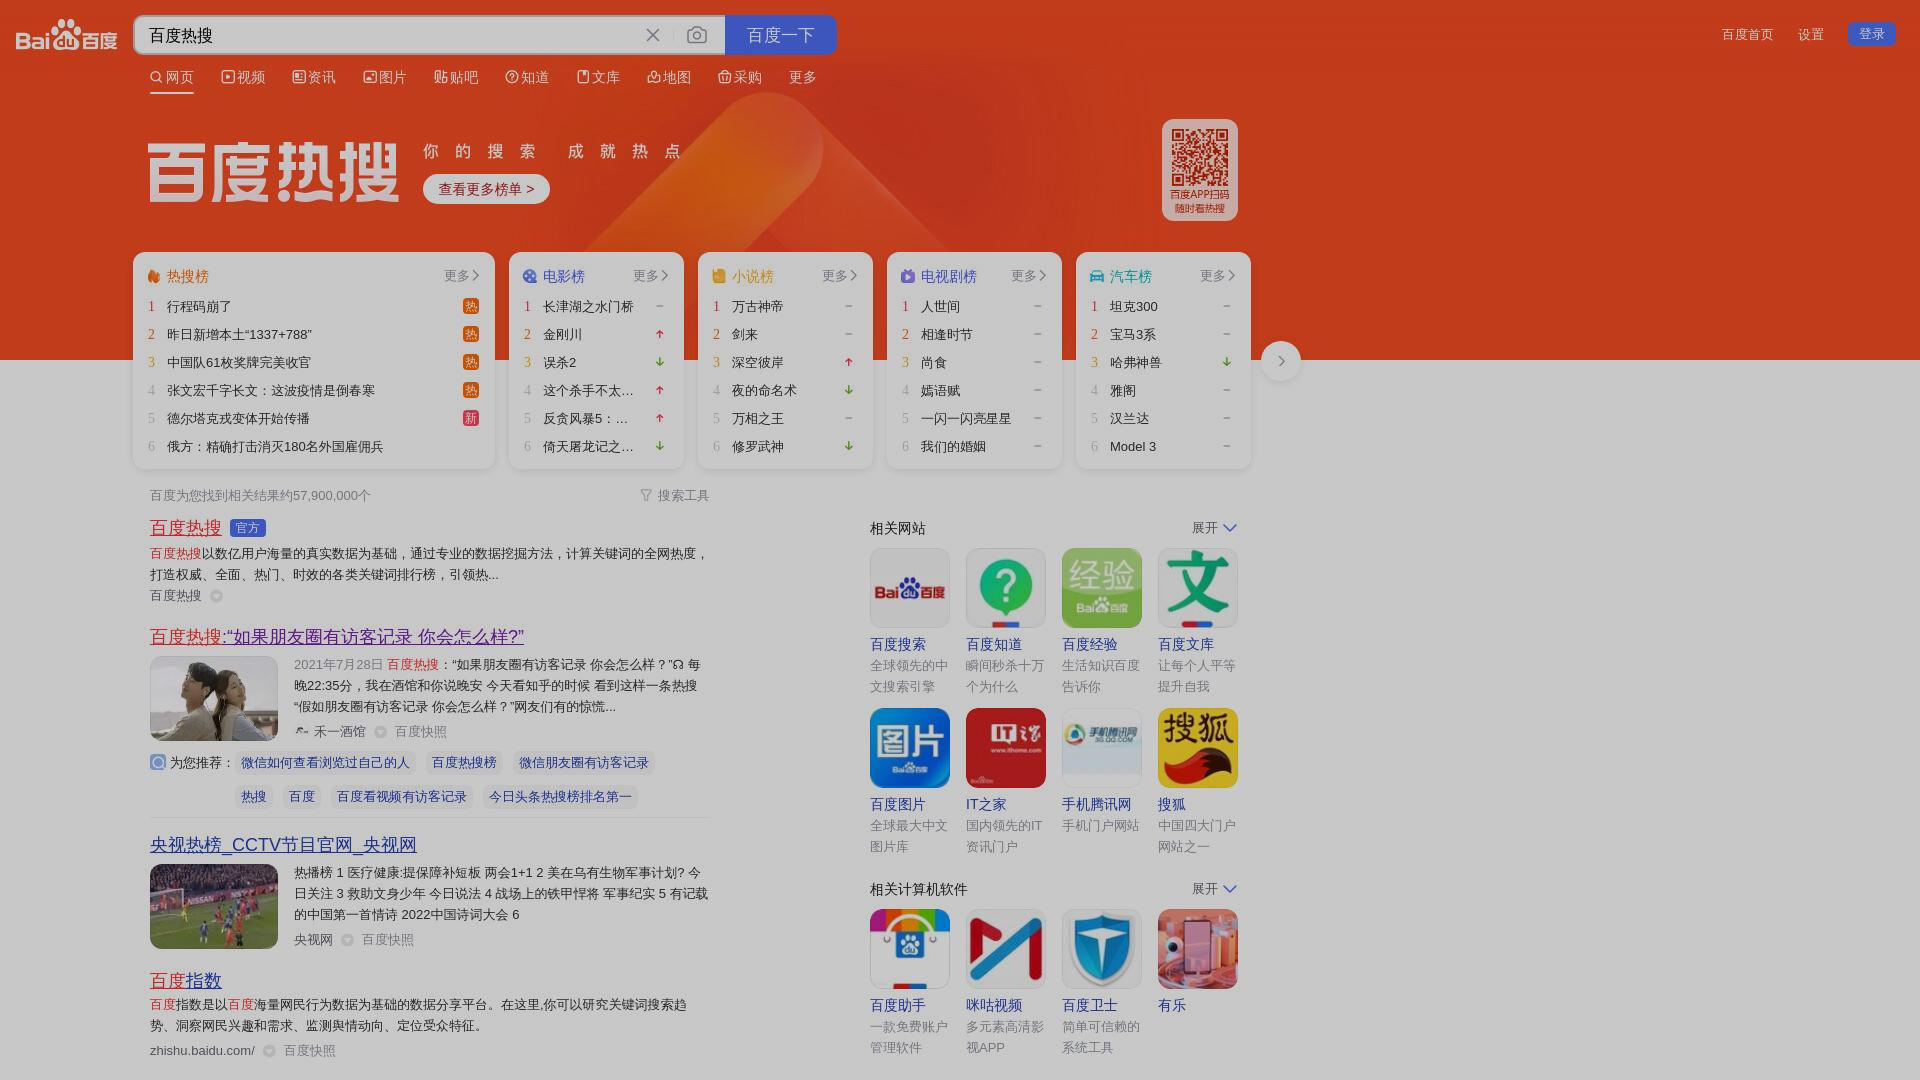The image size is (1920, 1080).
Task: Open the 百度卫士 software icon
Action: pyautogui.click(x=1102, y=949)
